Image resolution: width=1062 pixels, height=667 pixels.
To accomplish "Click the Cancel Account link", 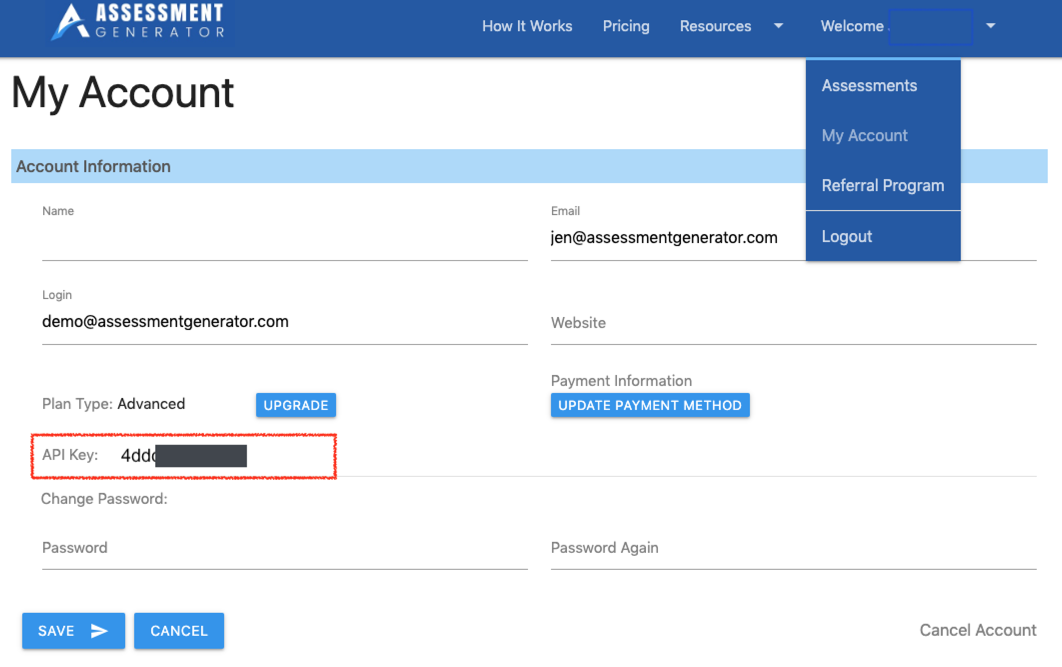I will tap(977, 630).
